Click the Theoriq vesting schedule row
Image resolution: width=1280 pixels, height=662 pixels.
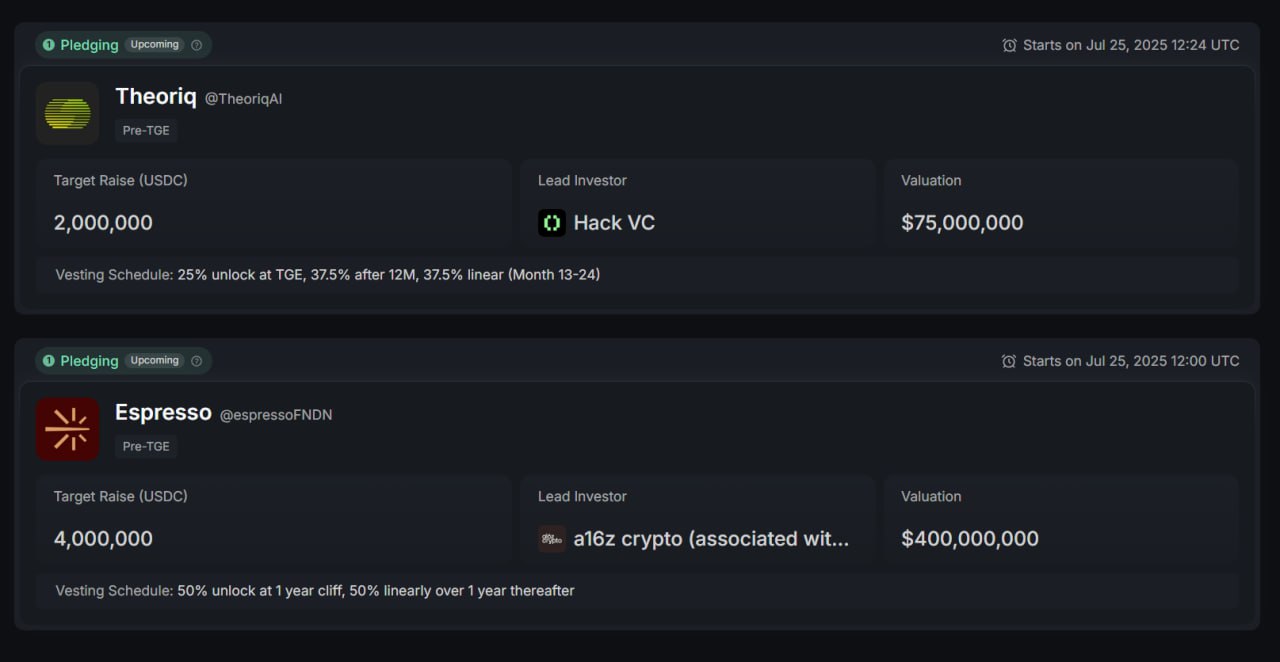pyautogui.click(x=637, y=274)
